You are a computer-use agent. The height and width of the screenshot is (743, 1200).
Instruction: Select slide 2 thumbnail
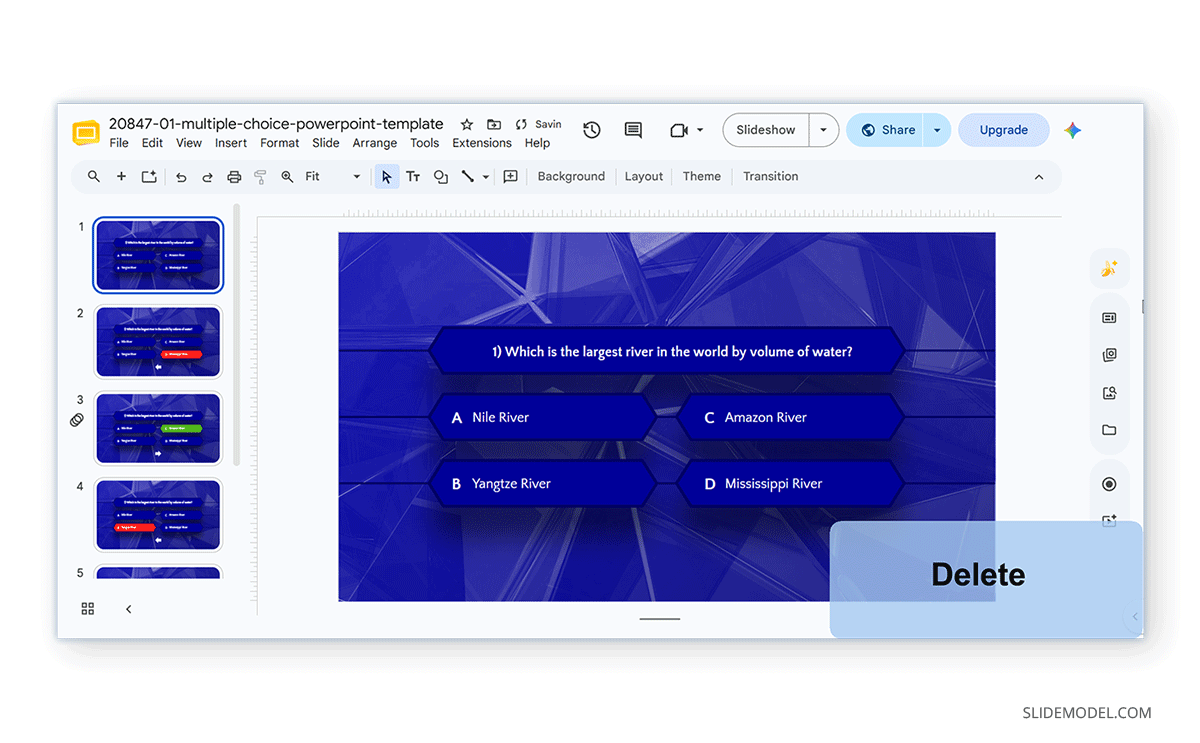tap(158, 342)
